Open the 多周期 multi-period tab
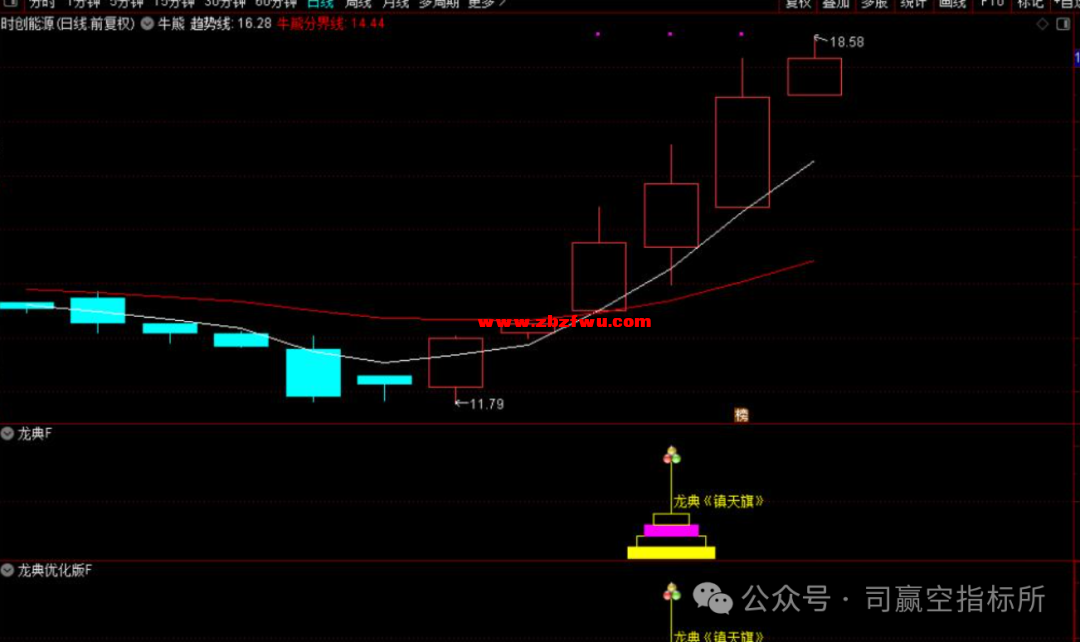The height and width of the screenshot is (642, 1080). point(439,3)
